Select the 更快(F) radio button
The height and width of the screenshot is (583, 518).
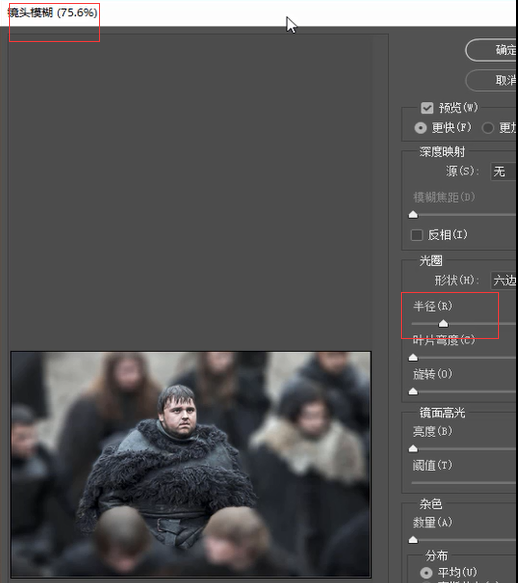click(x=421, y=128)
